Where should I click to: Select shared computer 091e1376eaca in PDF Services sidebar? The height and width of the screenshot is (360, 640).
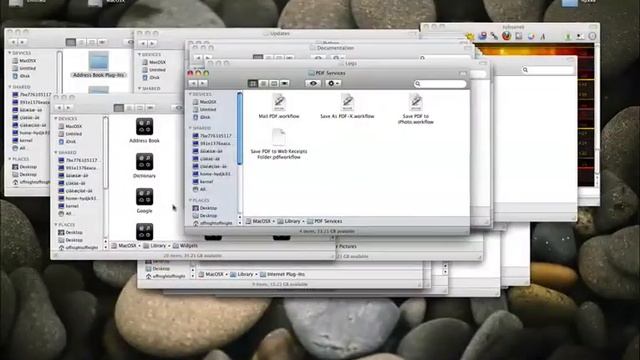tap(212, 143)
